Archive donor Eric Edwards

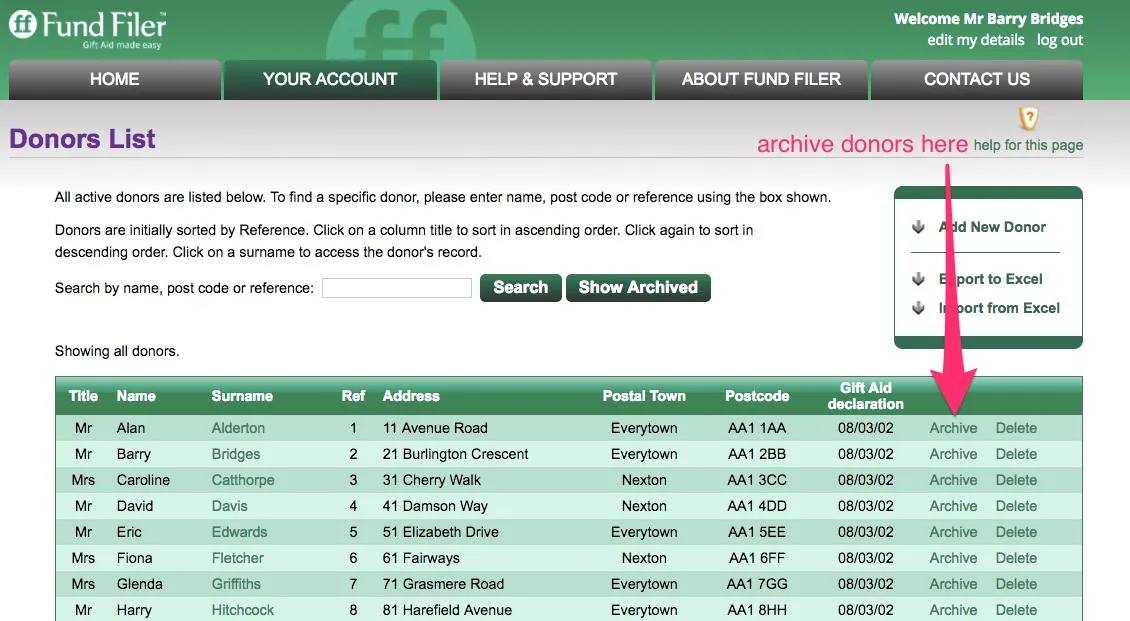[x=953, y=532]
